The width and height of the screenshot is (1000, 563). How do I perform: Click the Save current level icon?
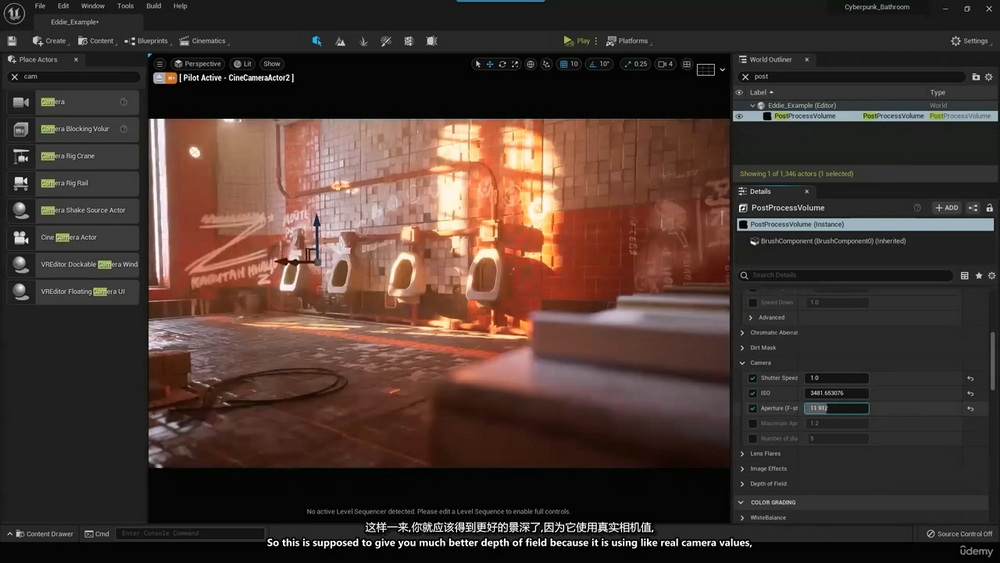(x=11, y=41)
